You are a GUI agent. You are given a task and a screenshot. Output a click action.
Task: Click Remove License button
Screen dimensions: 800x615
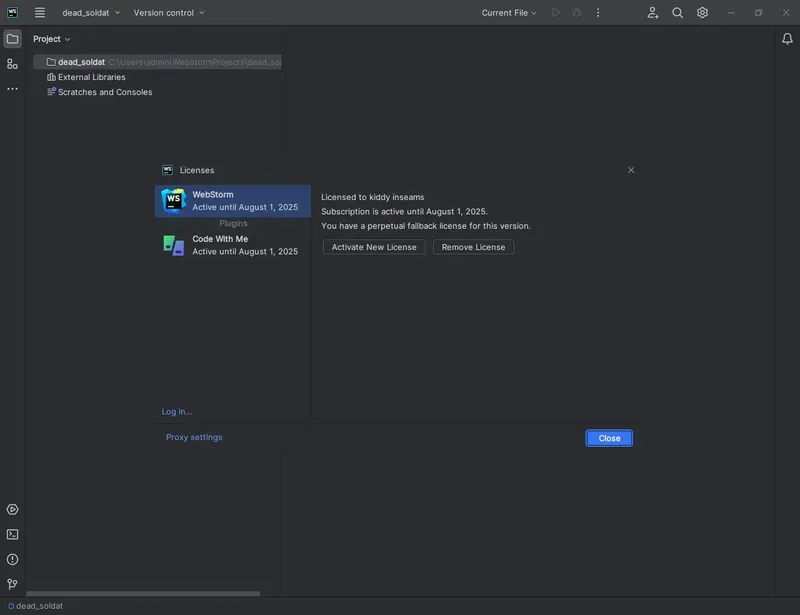click(473, 247)
